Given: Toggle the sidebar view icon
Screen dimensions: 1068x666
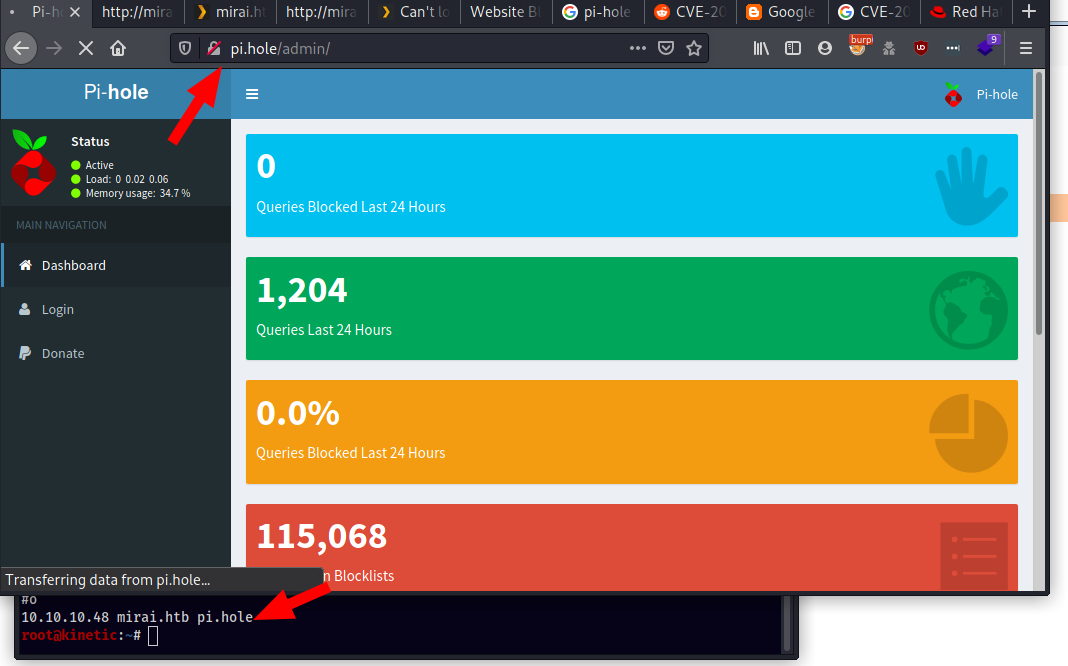Looking at the screenshot, I should pos(793,48).
